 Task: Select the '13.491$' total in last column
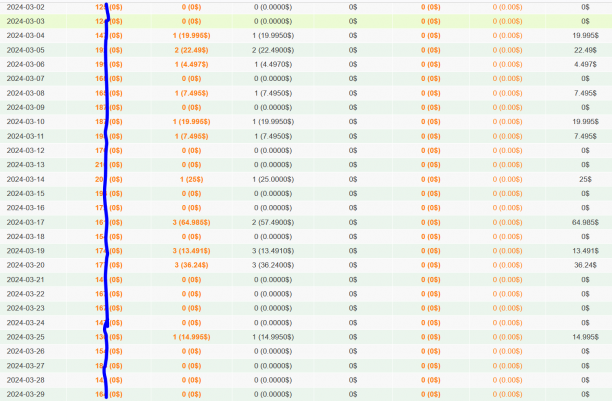(585, 251)
